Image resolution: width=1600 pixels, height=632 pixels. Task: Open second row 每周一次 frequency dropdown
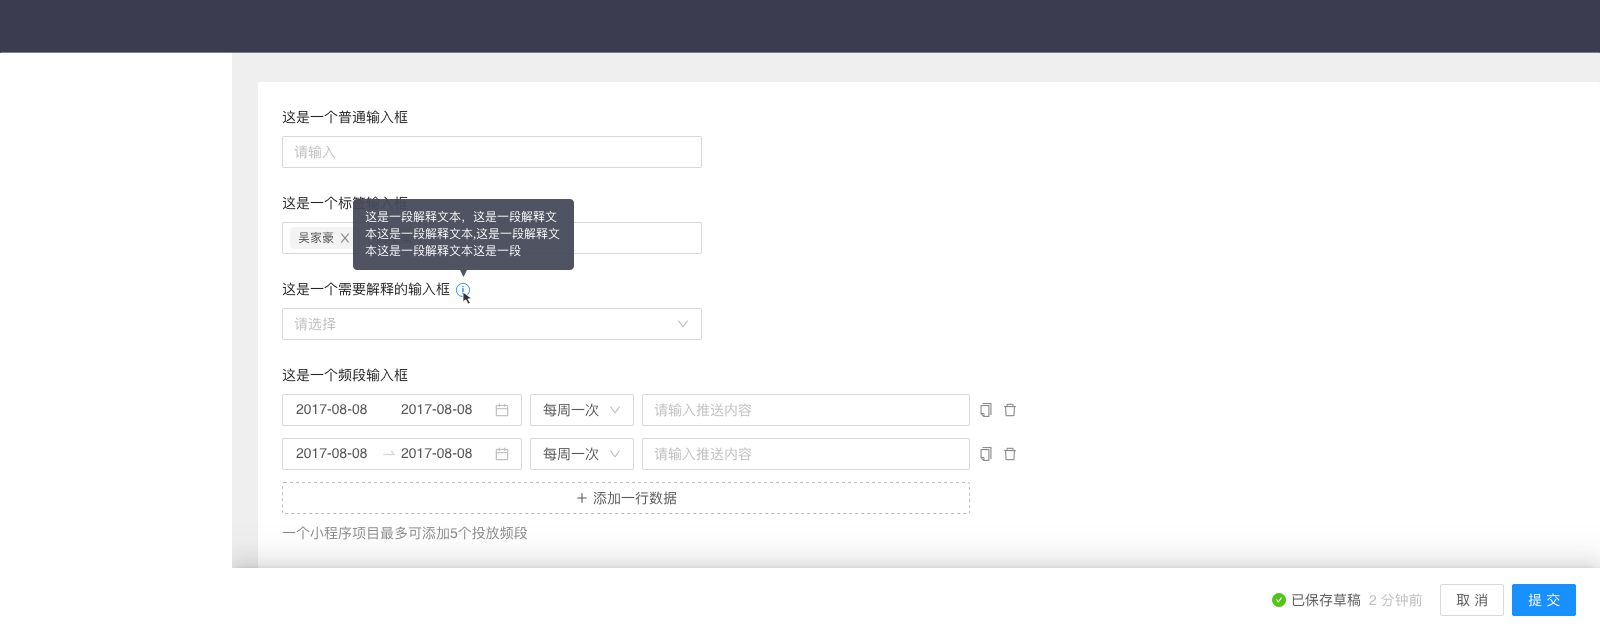tap(582, 454)
